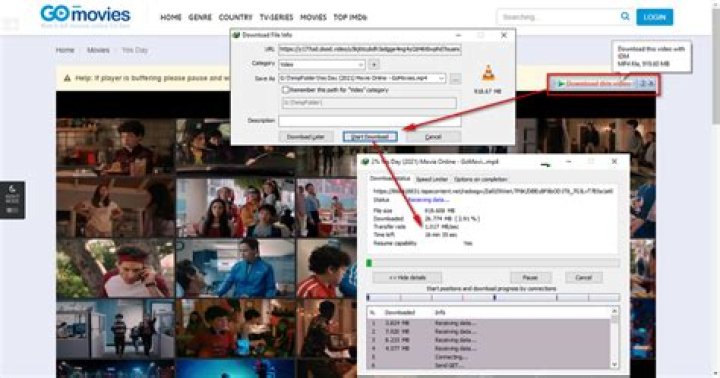Click the plus icon next to Category
Image resolution: width=720 pixels, height=378 pixels.
tap(374, 64)
